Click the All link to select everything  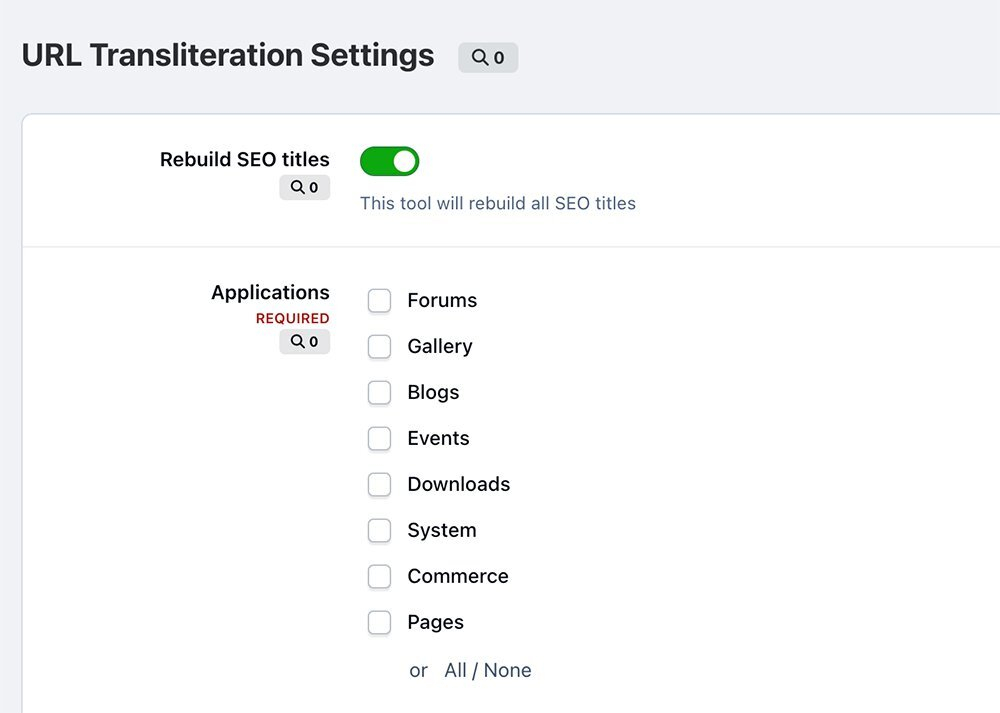455,670
